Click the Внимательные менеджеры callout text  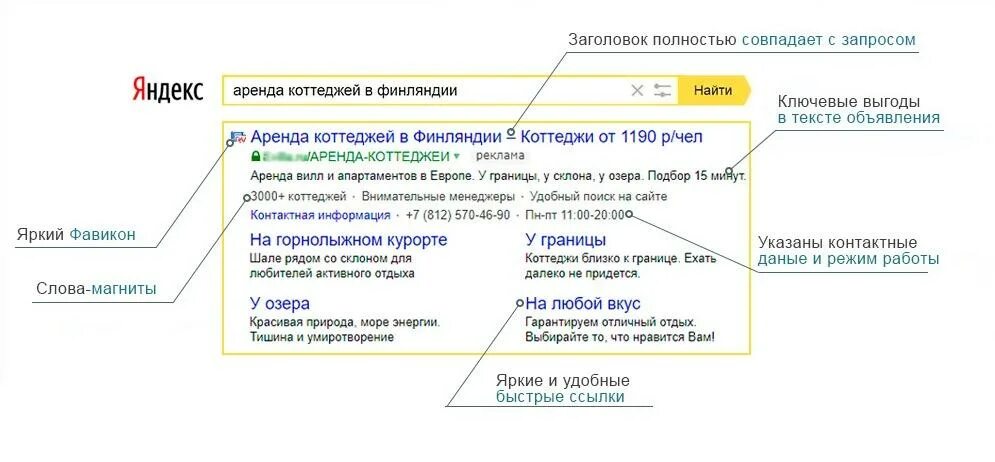click(438, 197)
